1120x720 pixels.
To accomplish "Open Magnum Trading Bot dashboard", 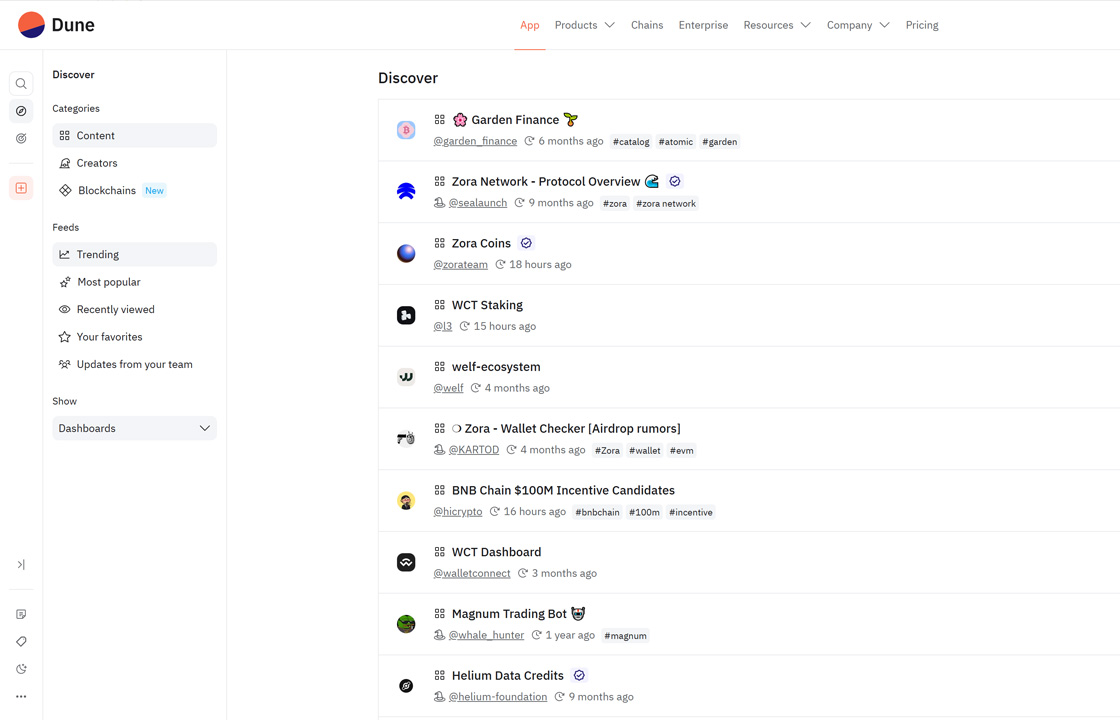I will click(x=518, y=614).
